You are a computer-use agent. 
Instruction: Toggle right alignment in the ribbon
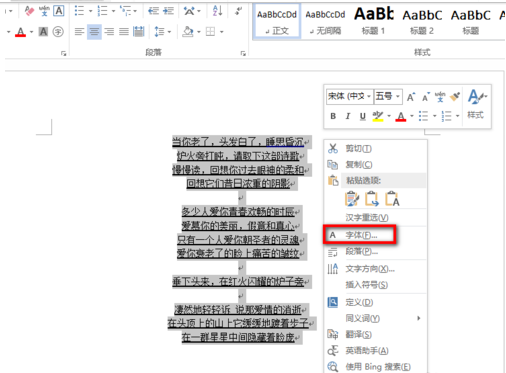[x=109, y=32]
